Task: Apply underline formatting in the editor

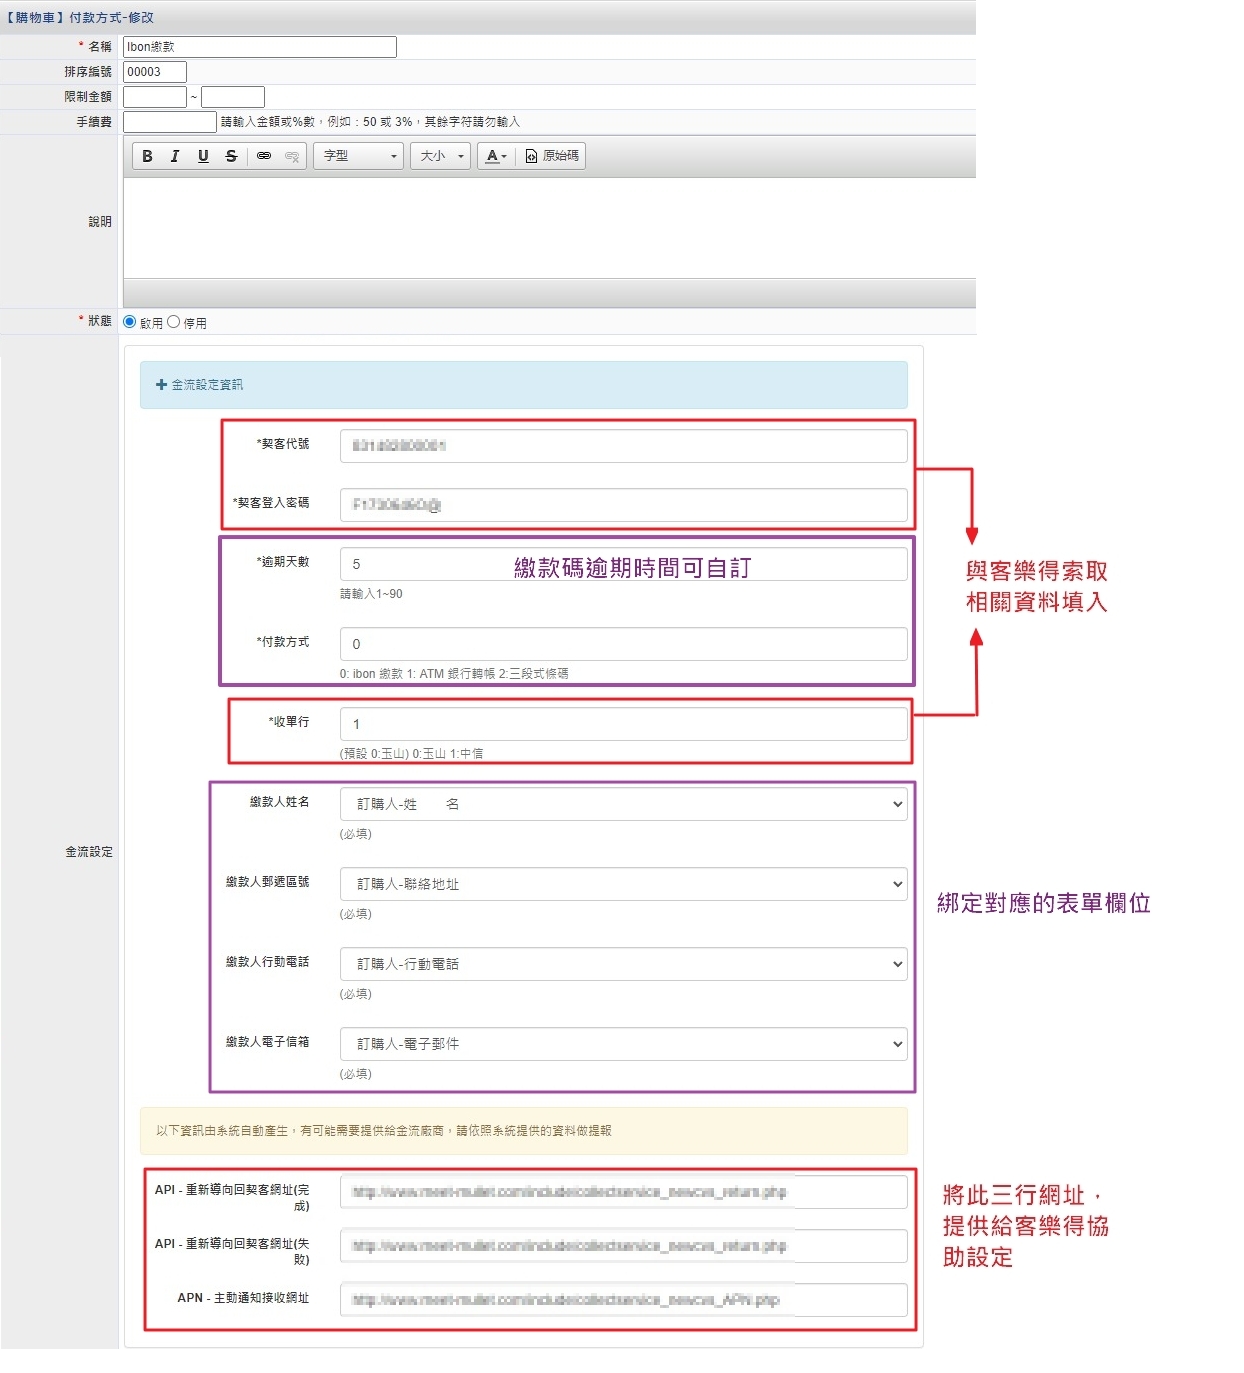Action: [x=203, y=156]
